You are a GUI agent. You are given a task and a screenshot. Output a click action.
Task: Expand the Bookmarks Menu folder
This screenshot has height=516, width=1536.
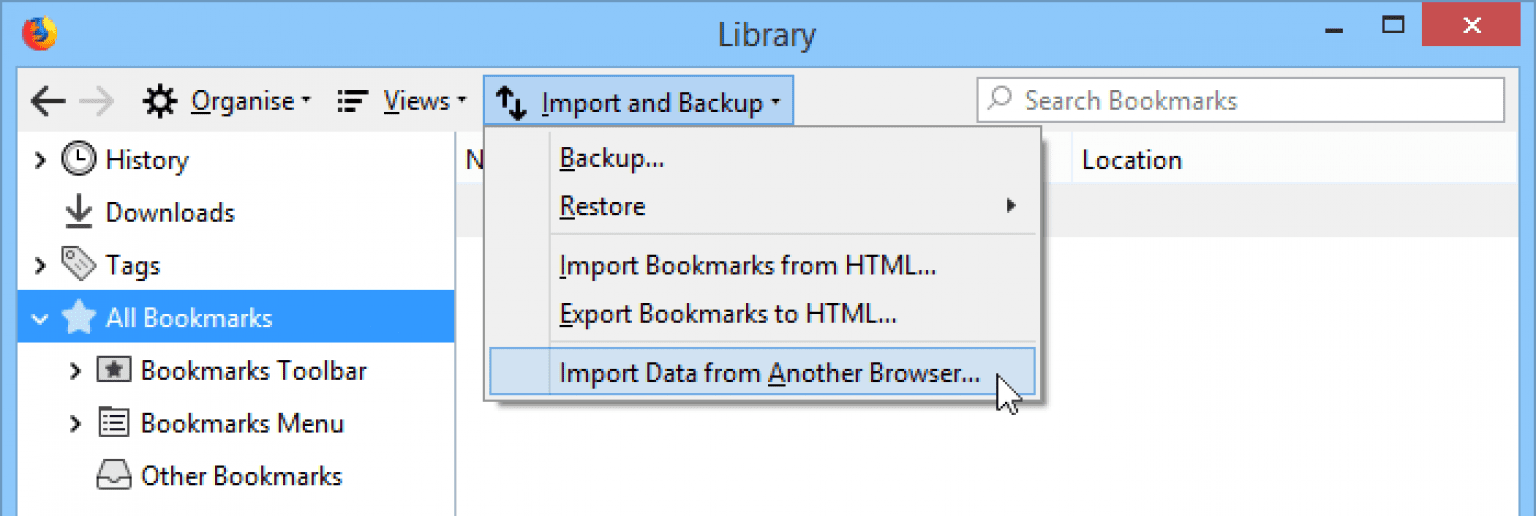(75, 424)
